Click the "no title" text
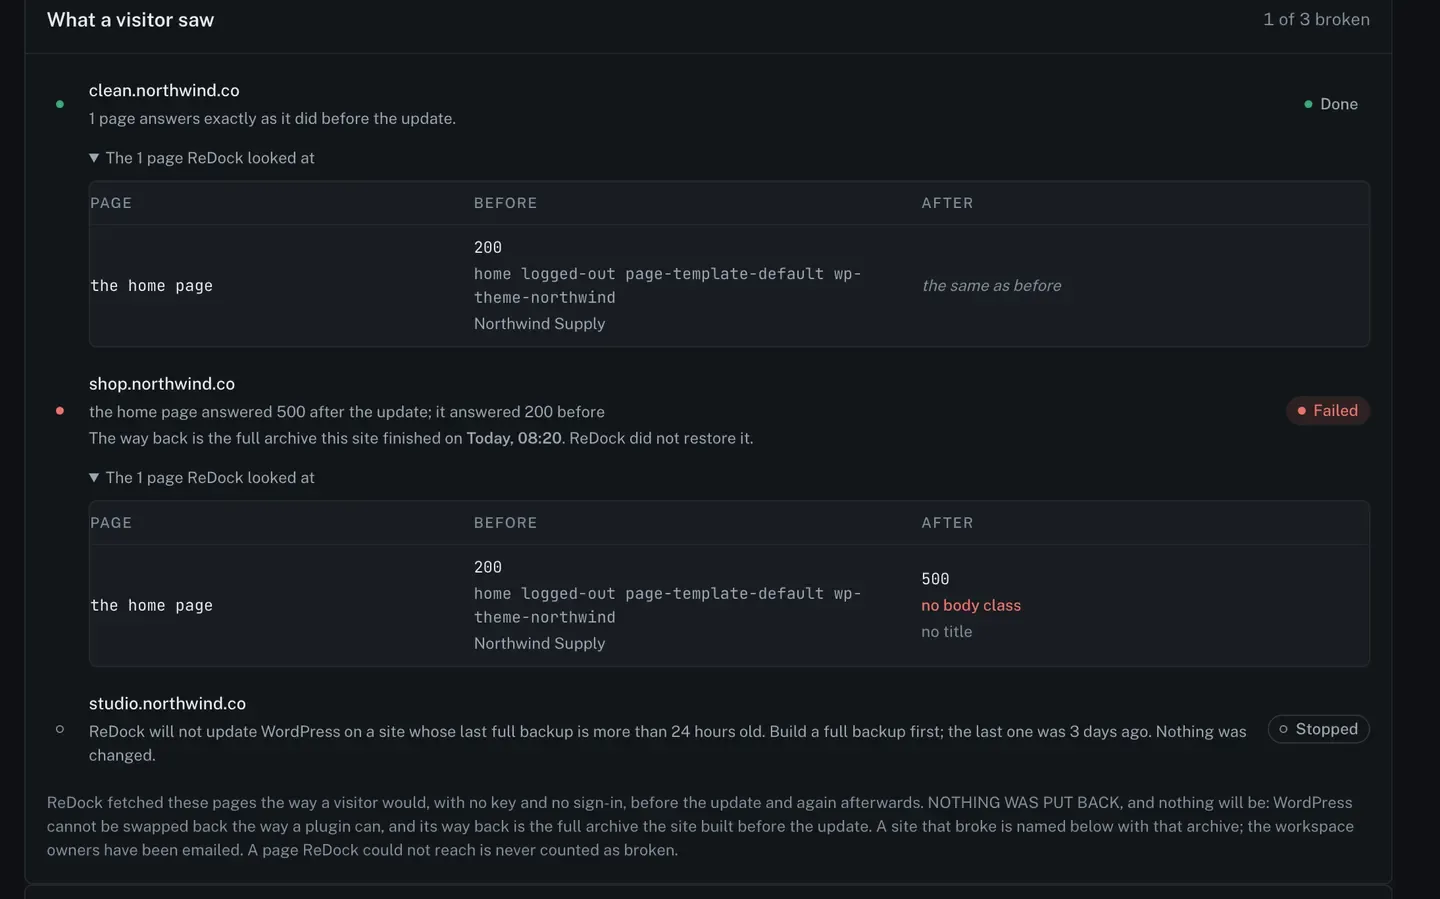Viewport: 1440px width, 899px height. click(947, 632)
